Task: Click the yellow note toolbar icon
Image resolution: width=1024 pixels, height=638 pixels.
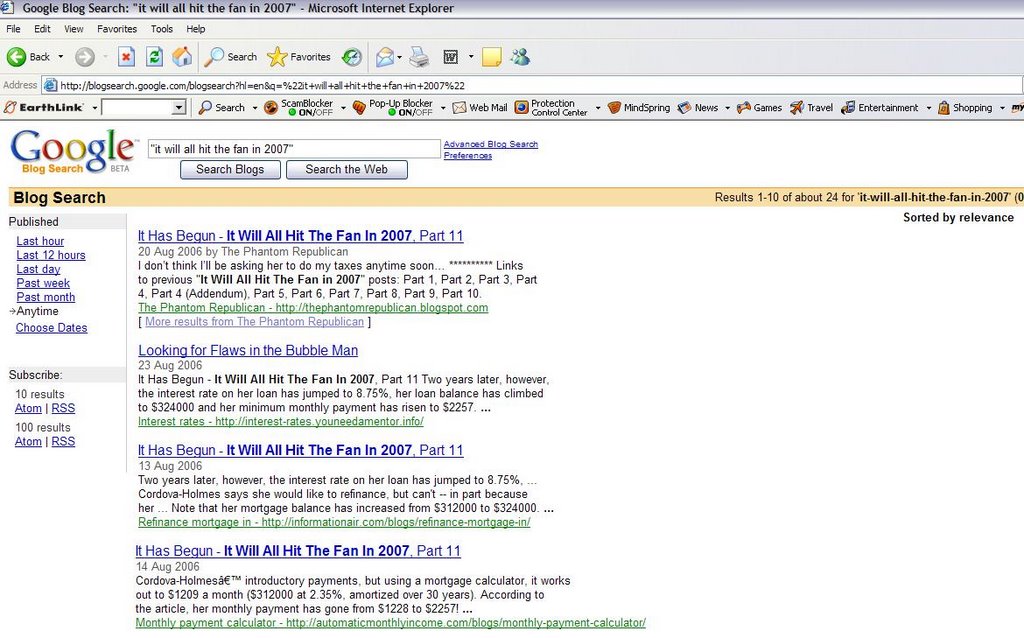Action: pyautogui.click(x=492, y=57)
